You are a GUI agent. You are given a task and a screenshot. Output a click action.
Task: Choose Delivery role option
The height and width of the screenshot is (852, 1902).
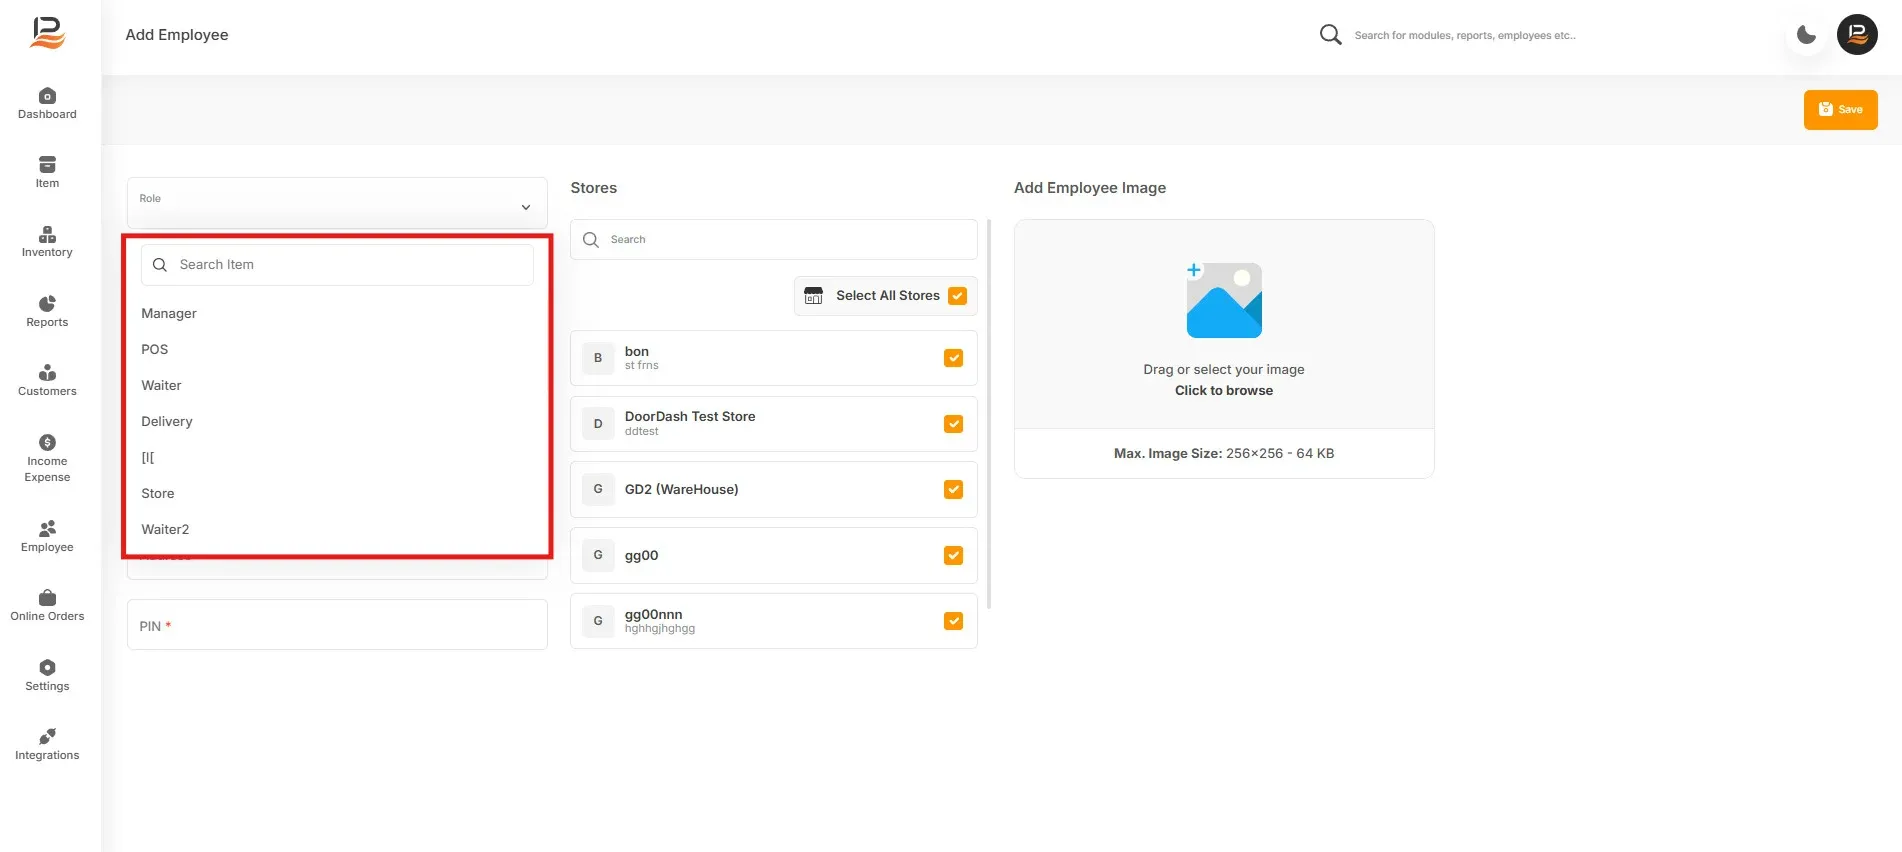167,421
